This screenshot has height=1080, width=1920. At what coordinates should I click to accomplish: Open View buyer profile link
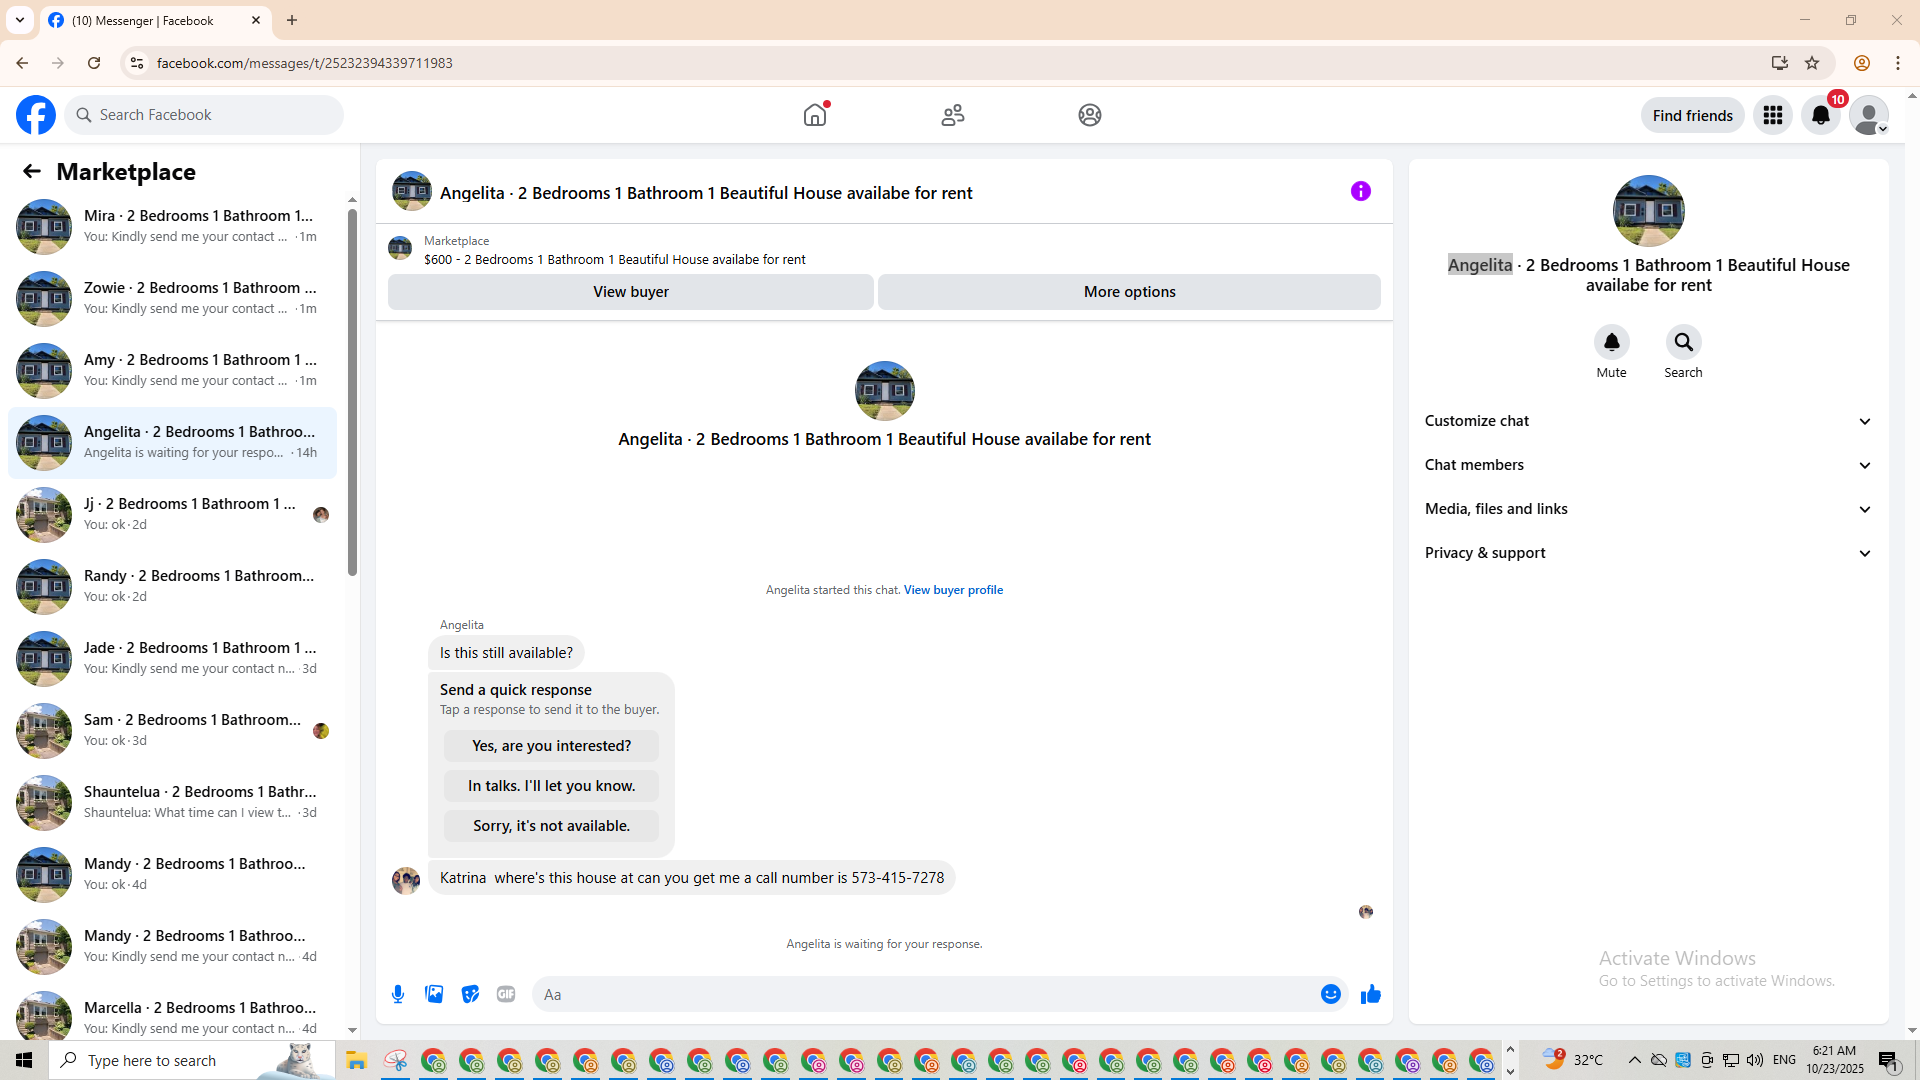tap(953, 590)
